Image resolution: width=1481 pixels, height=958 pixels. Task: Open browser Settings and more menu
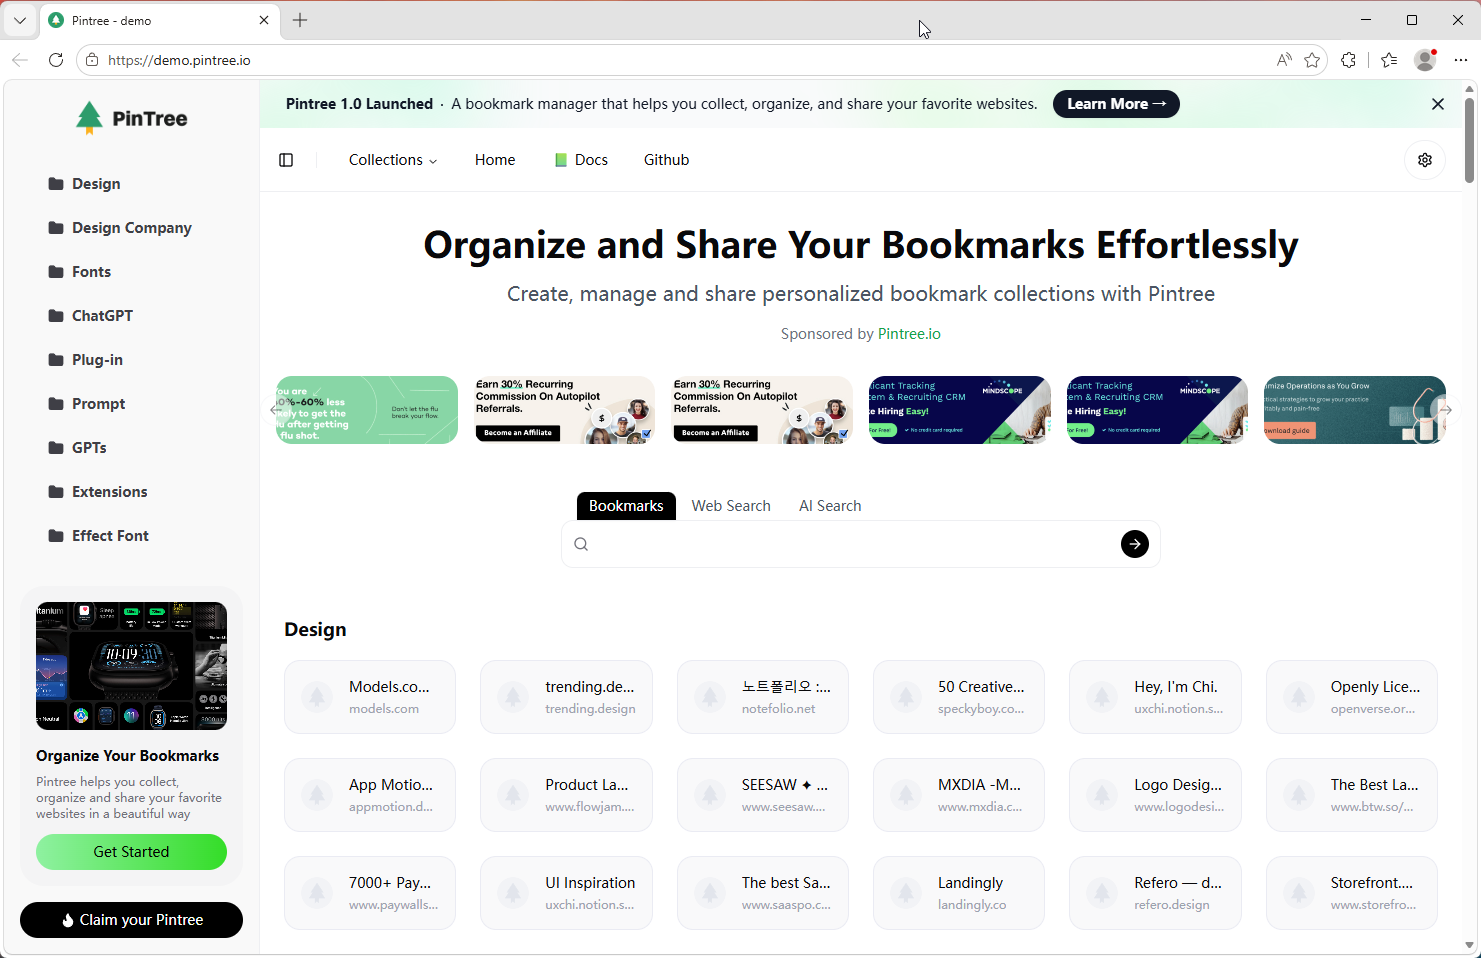point(1461,60)
